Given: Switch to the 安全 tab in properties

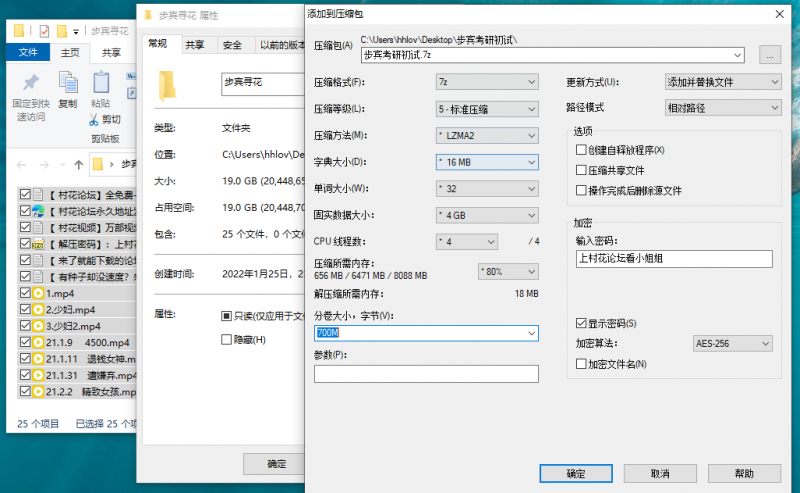Looking at the screenshot, I should pos(232,45).
